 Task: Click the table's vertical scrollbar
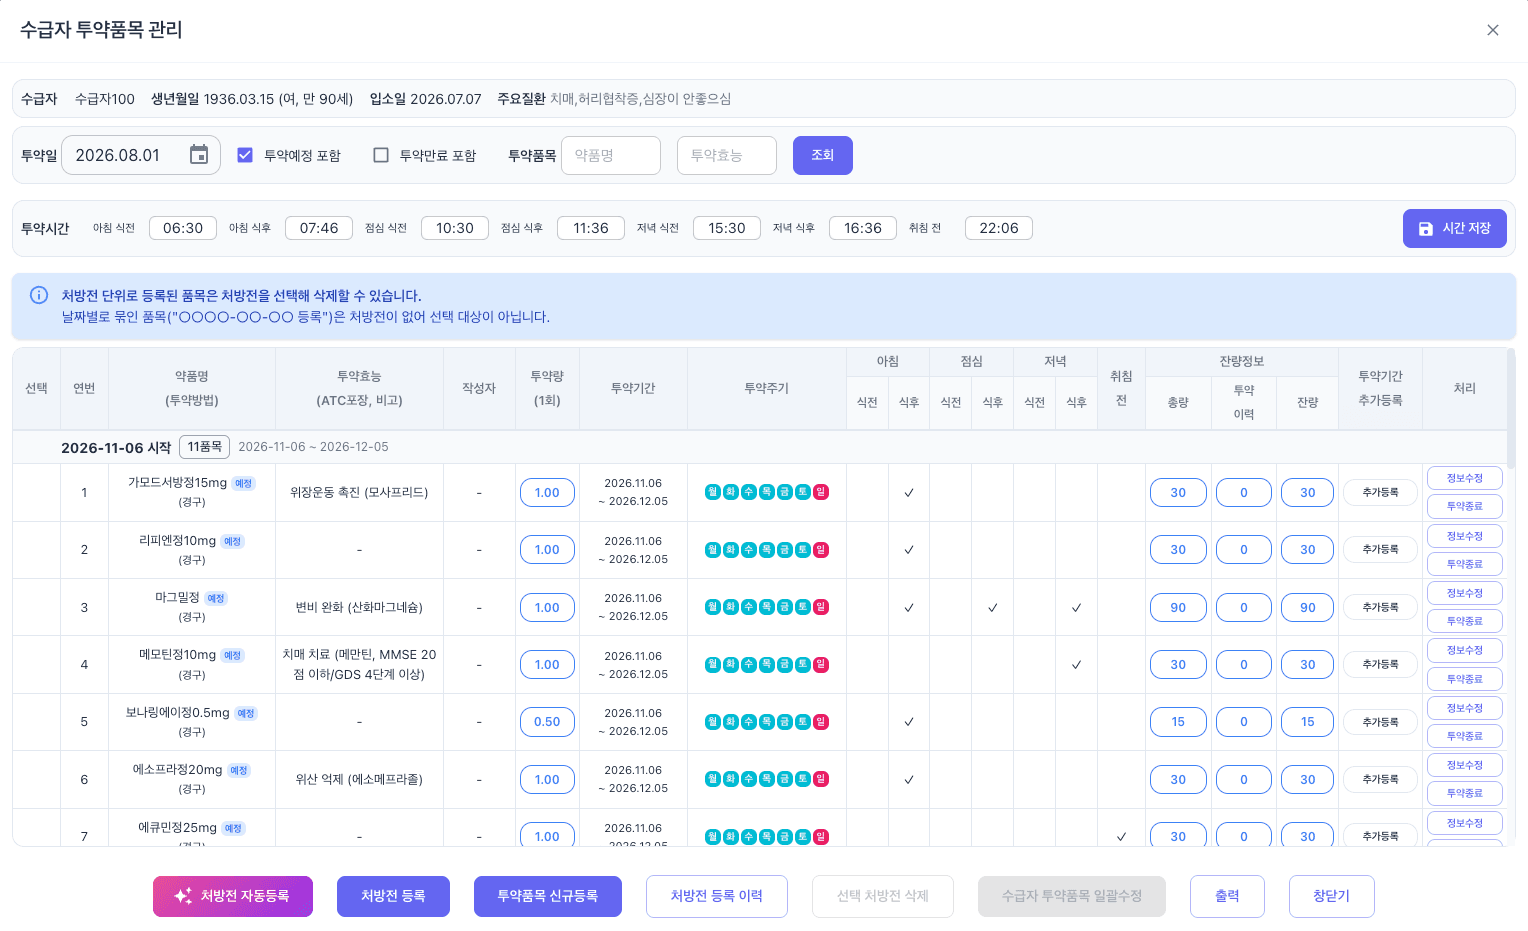pos(1511,408)
